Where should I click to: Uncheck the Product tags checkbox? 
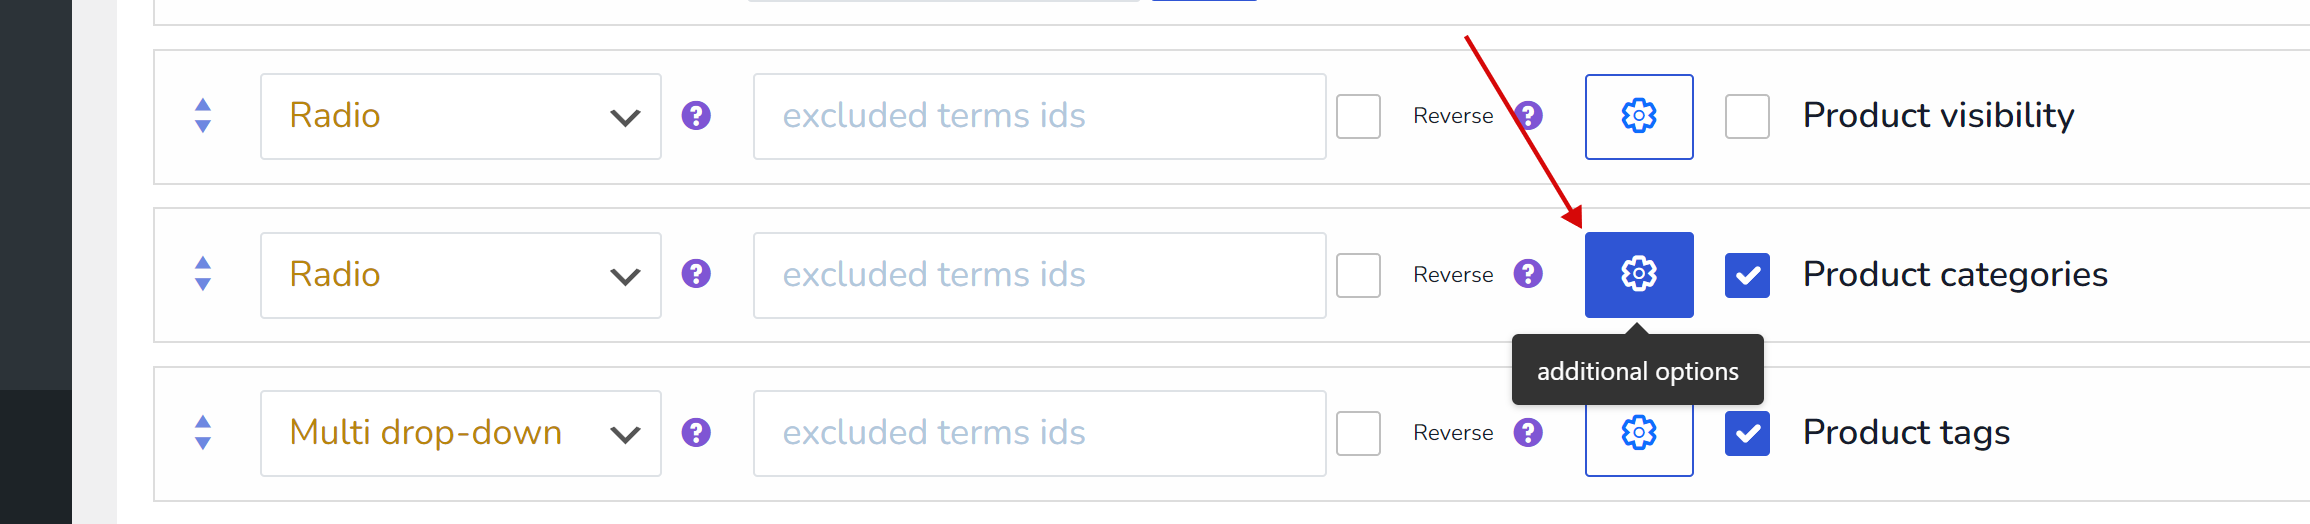tap(1747, 433)
